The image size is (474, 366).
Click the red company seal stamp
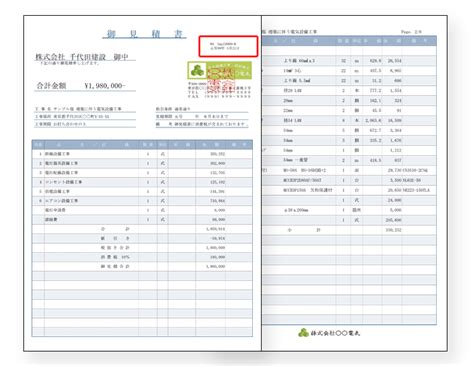221,79
